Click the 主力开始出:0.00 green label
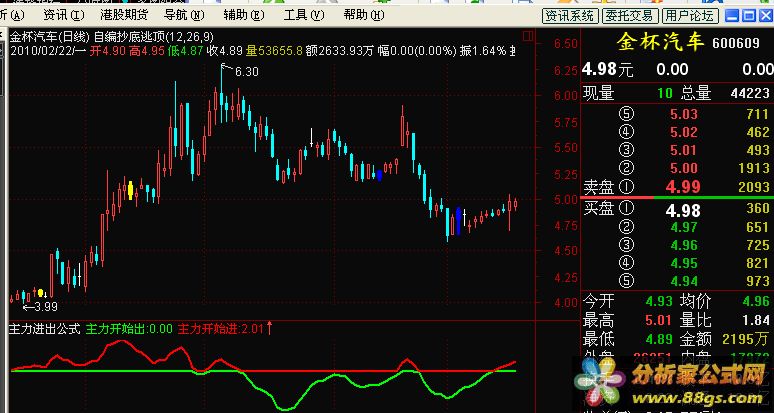774x413 pixels. pyautogui.click(x=129, y=329)
